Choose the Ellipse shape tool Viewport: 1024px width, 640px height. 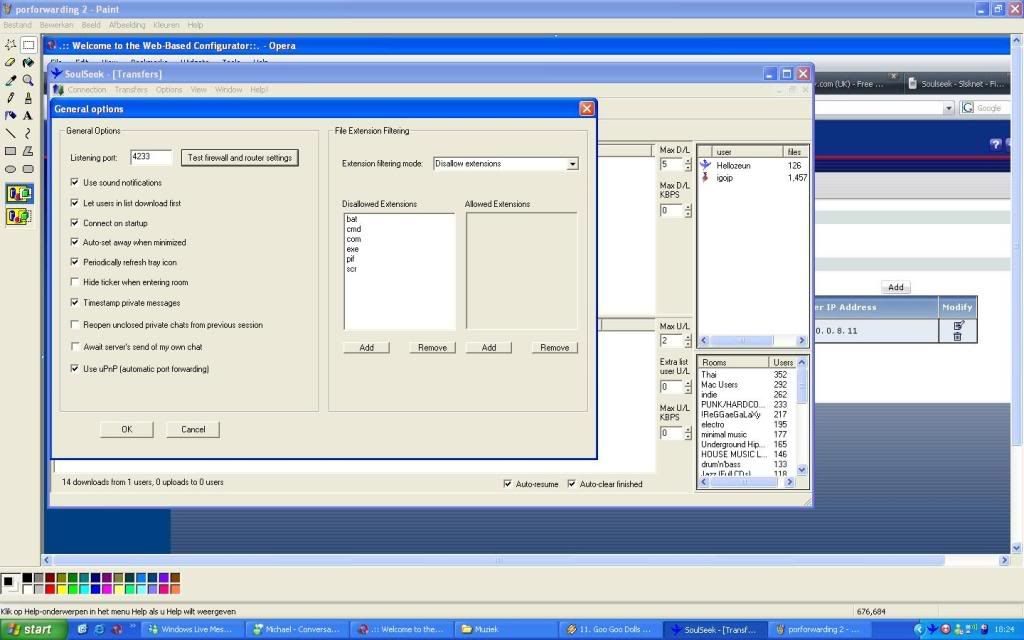click(10, 168)
